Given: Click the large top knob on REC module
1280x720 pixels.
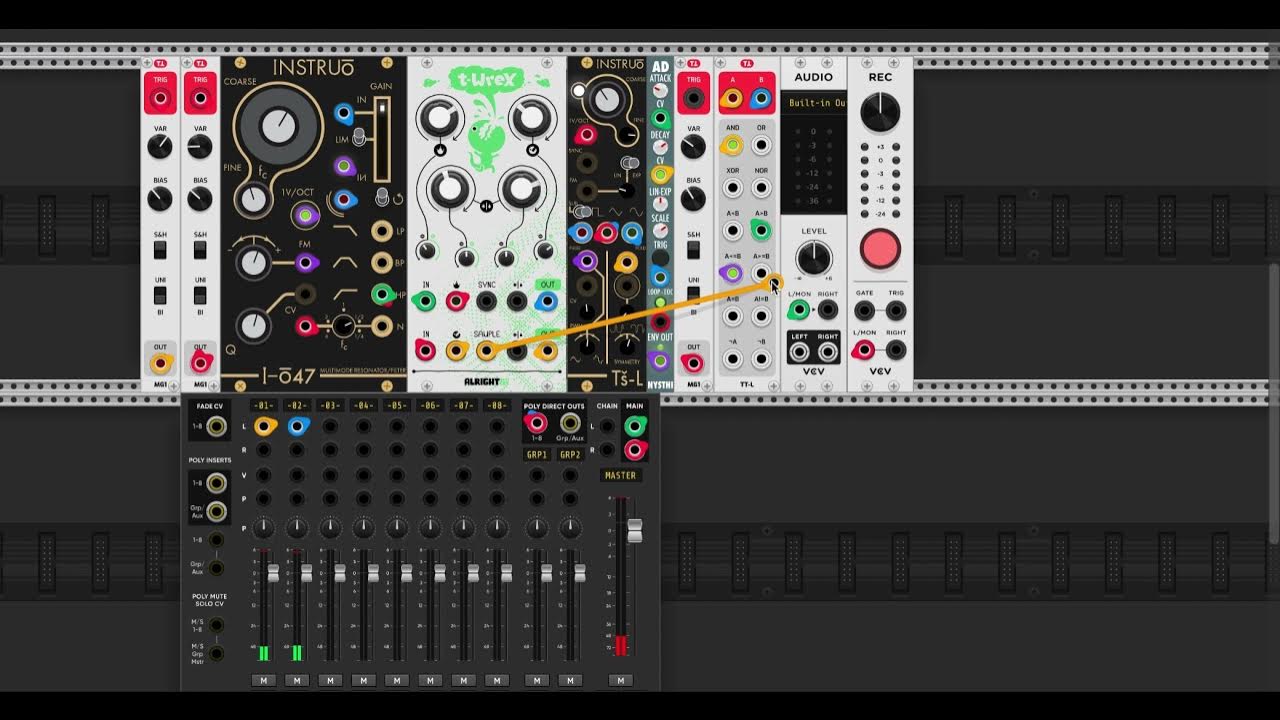Looking at the screenshot, I should 880,112.
